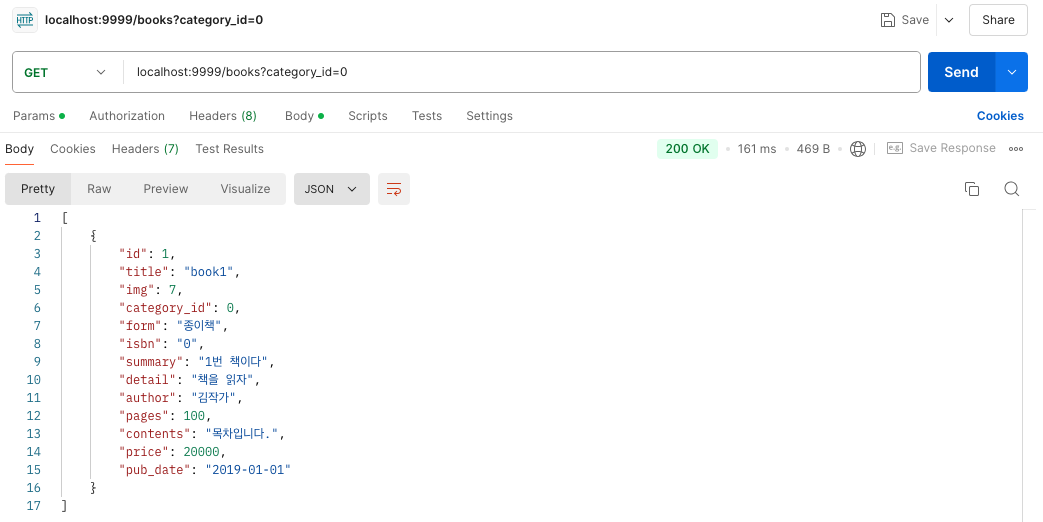Click the request URL input field
The height and width of the screenshot is (522, 1043).
point(522,72)
